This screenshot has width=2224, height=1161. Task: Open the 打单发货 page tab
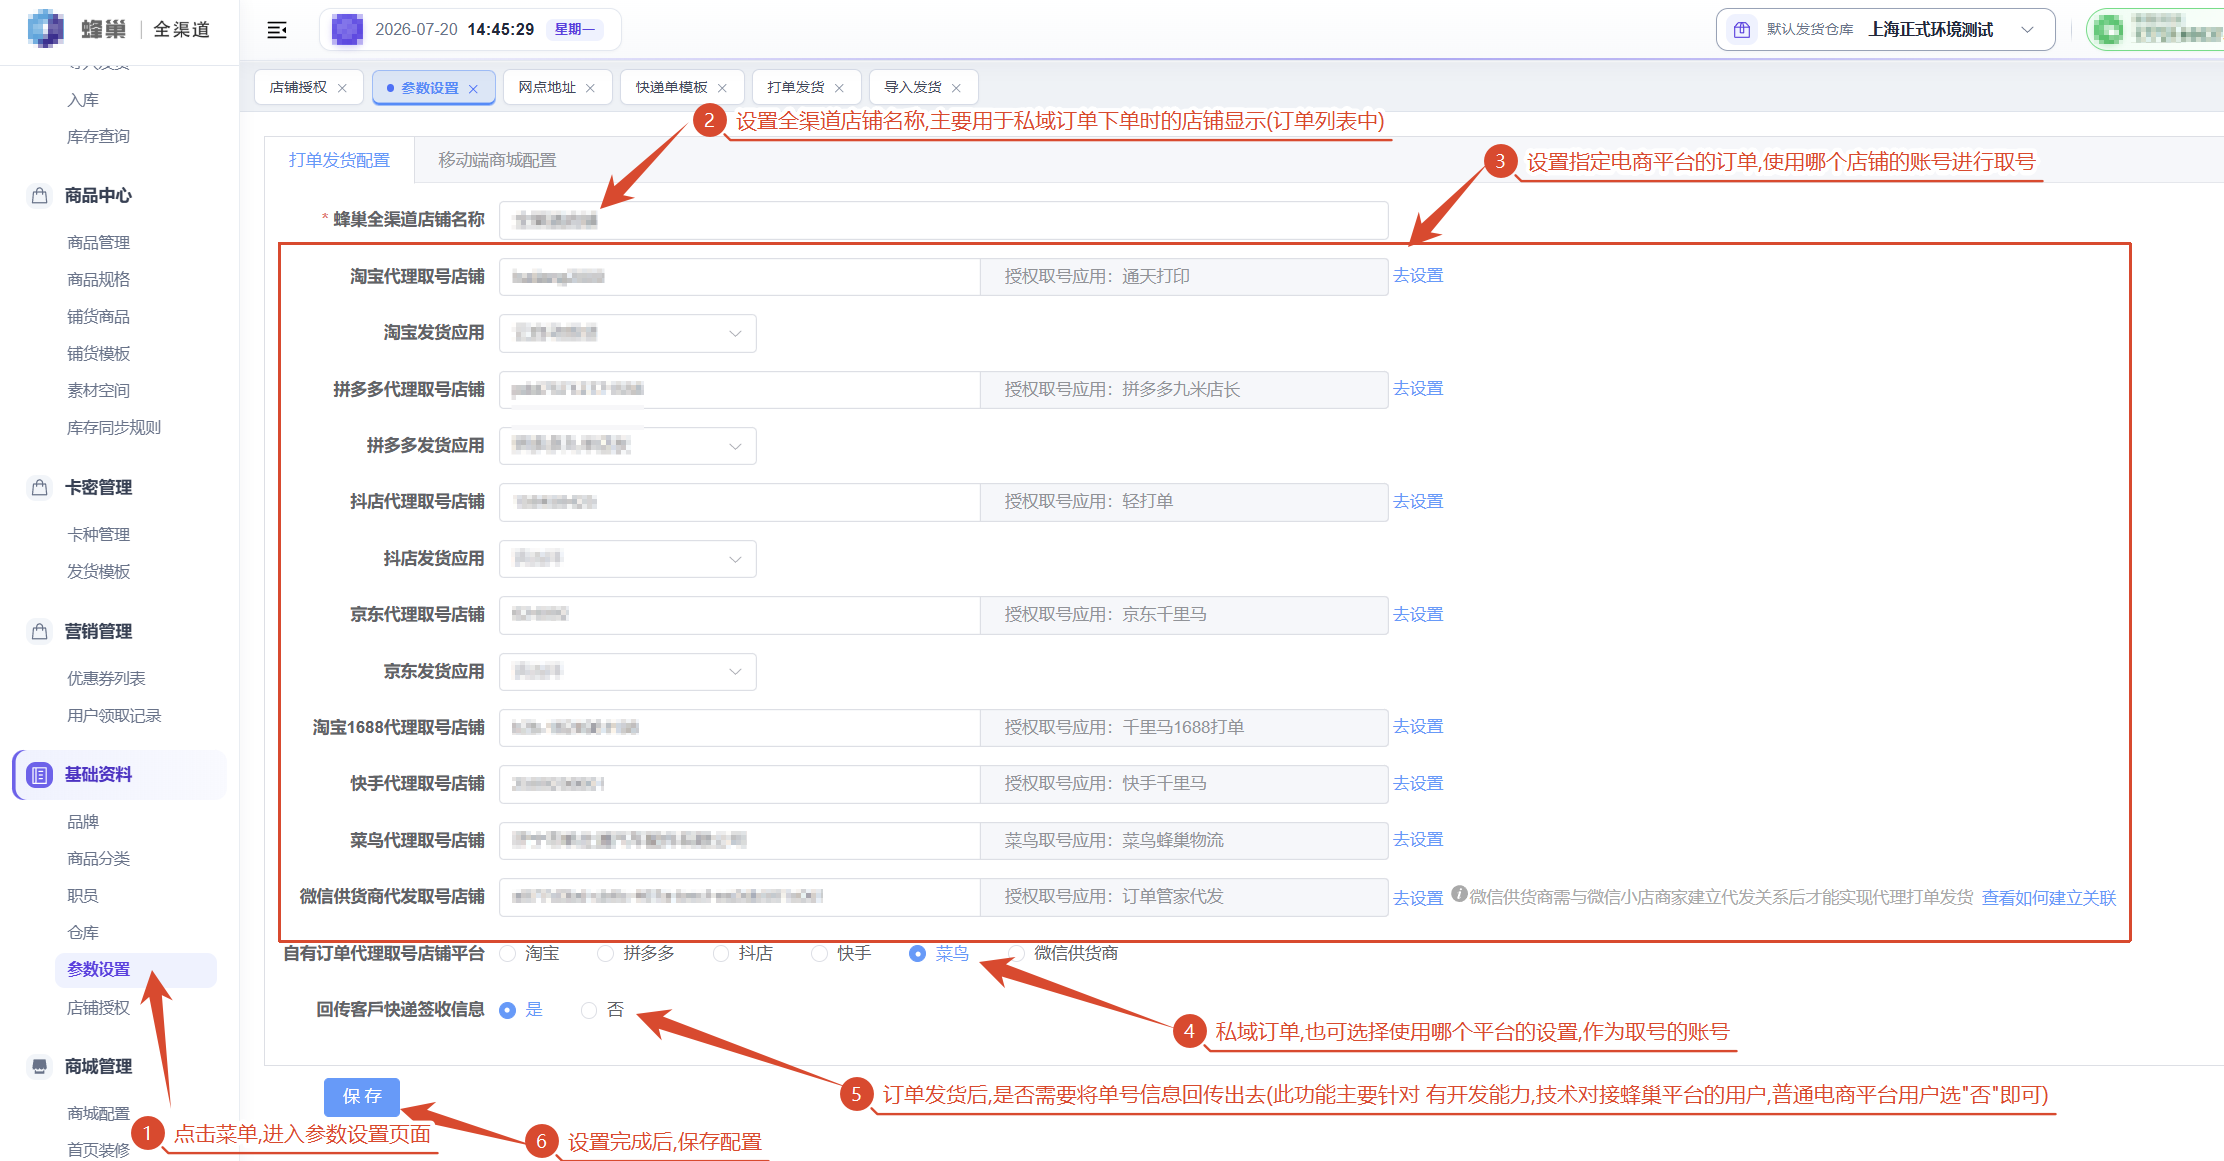[796, 88]
